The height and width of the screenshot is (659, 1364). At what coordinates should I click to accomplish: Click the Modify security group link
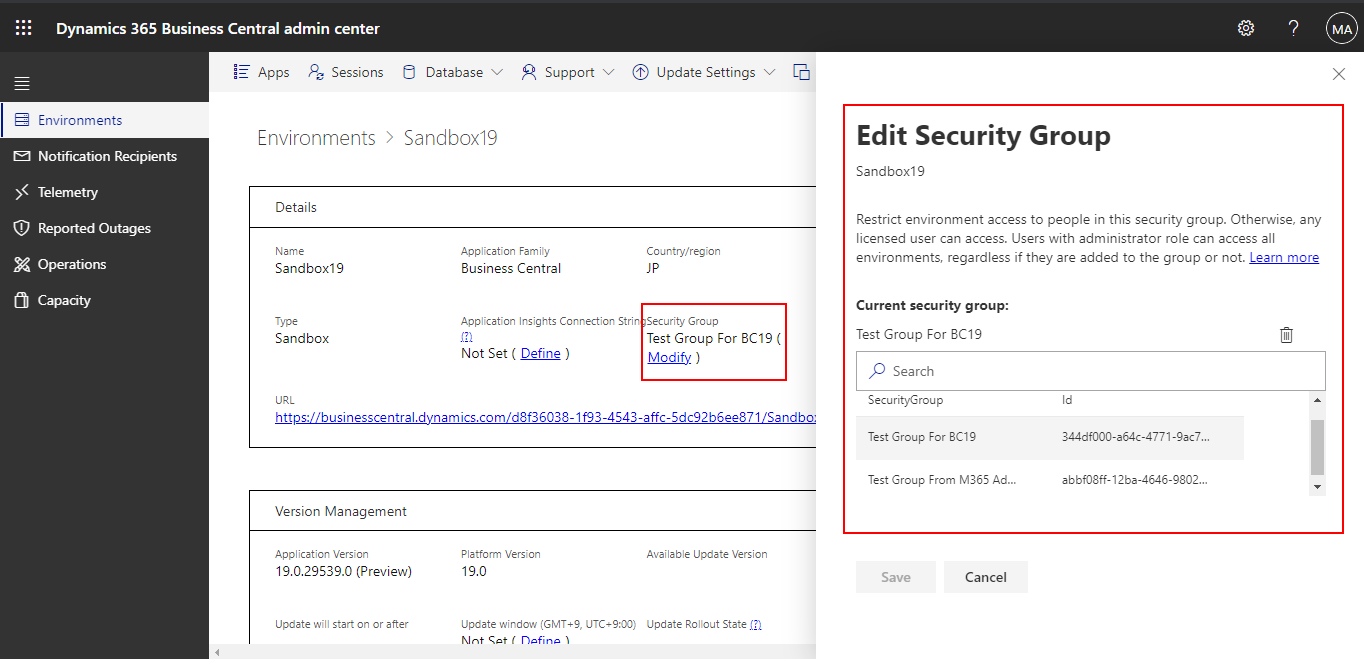pos(669,357)
